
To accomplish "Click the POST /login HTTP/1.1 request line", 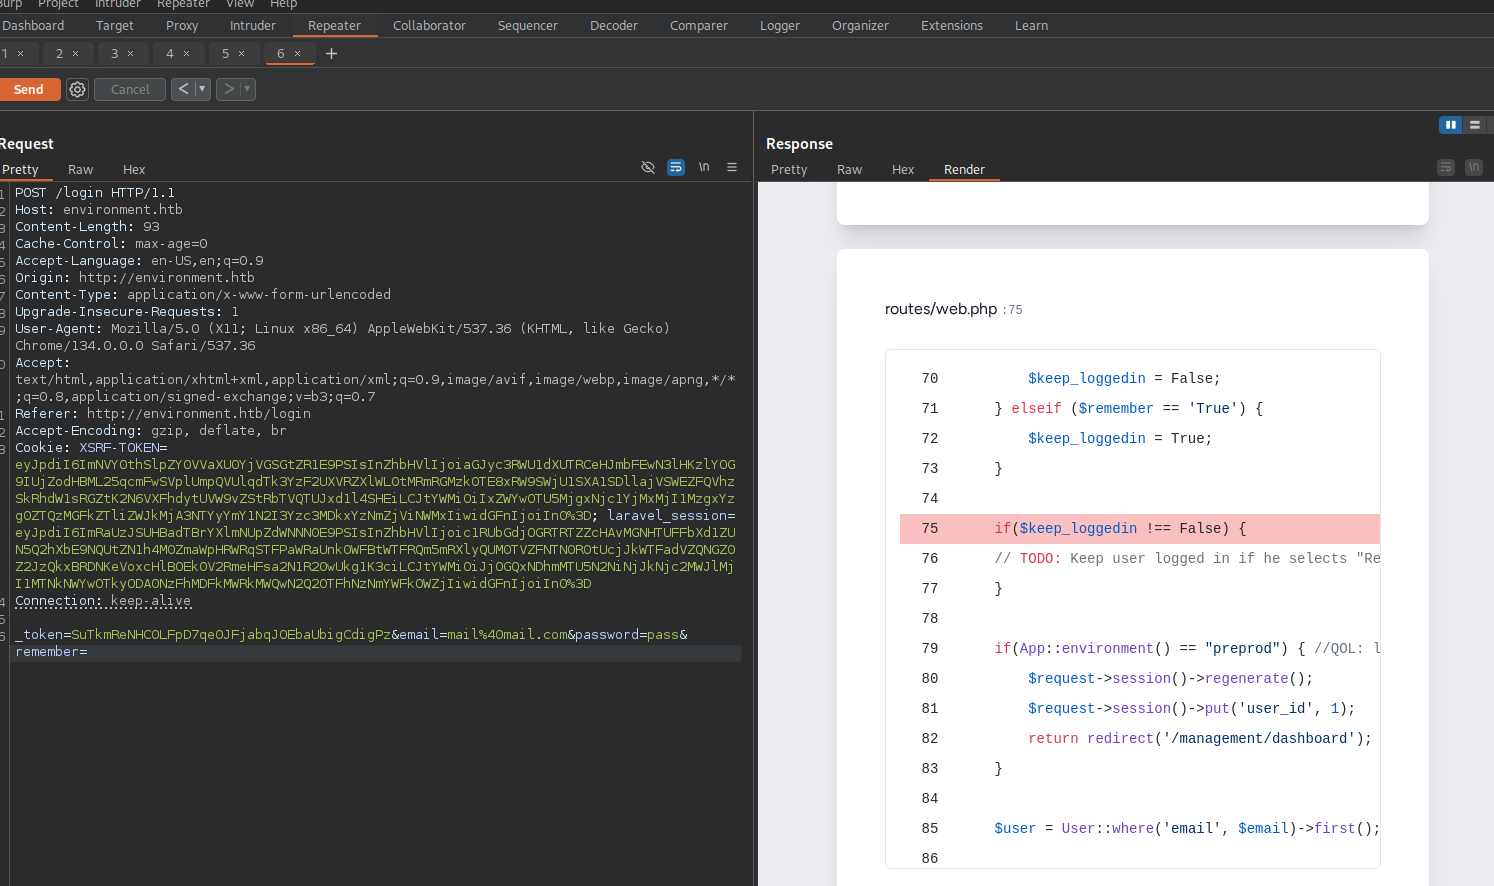I will click(95, 192).
